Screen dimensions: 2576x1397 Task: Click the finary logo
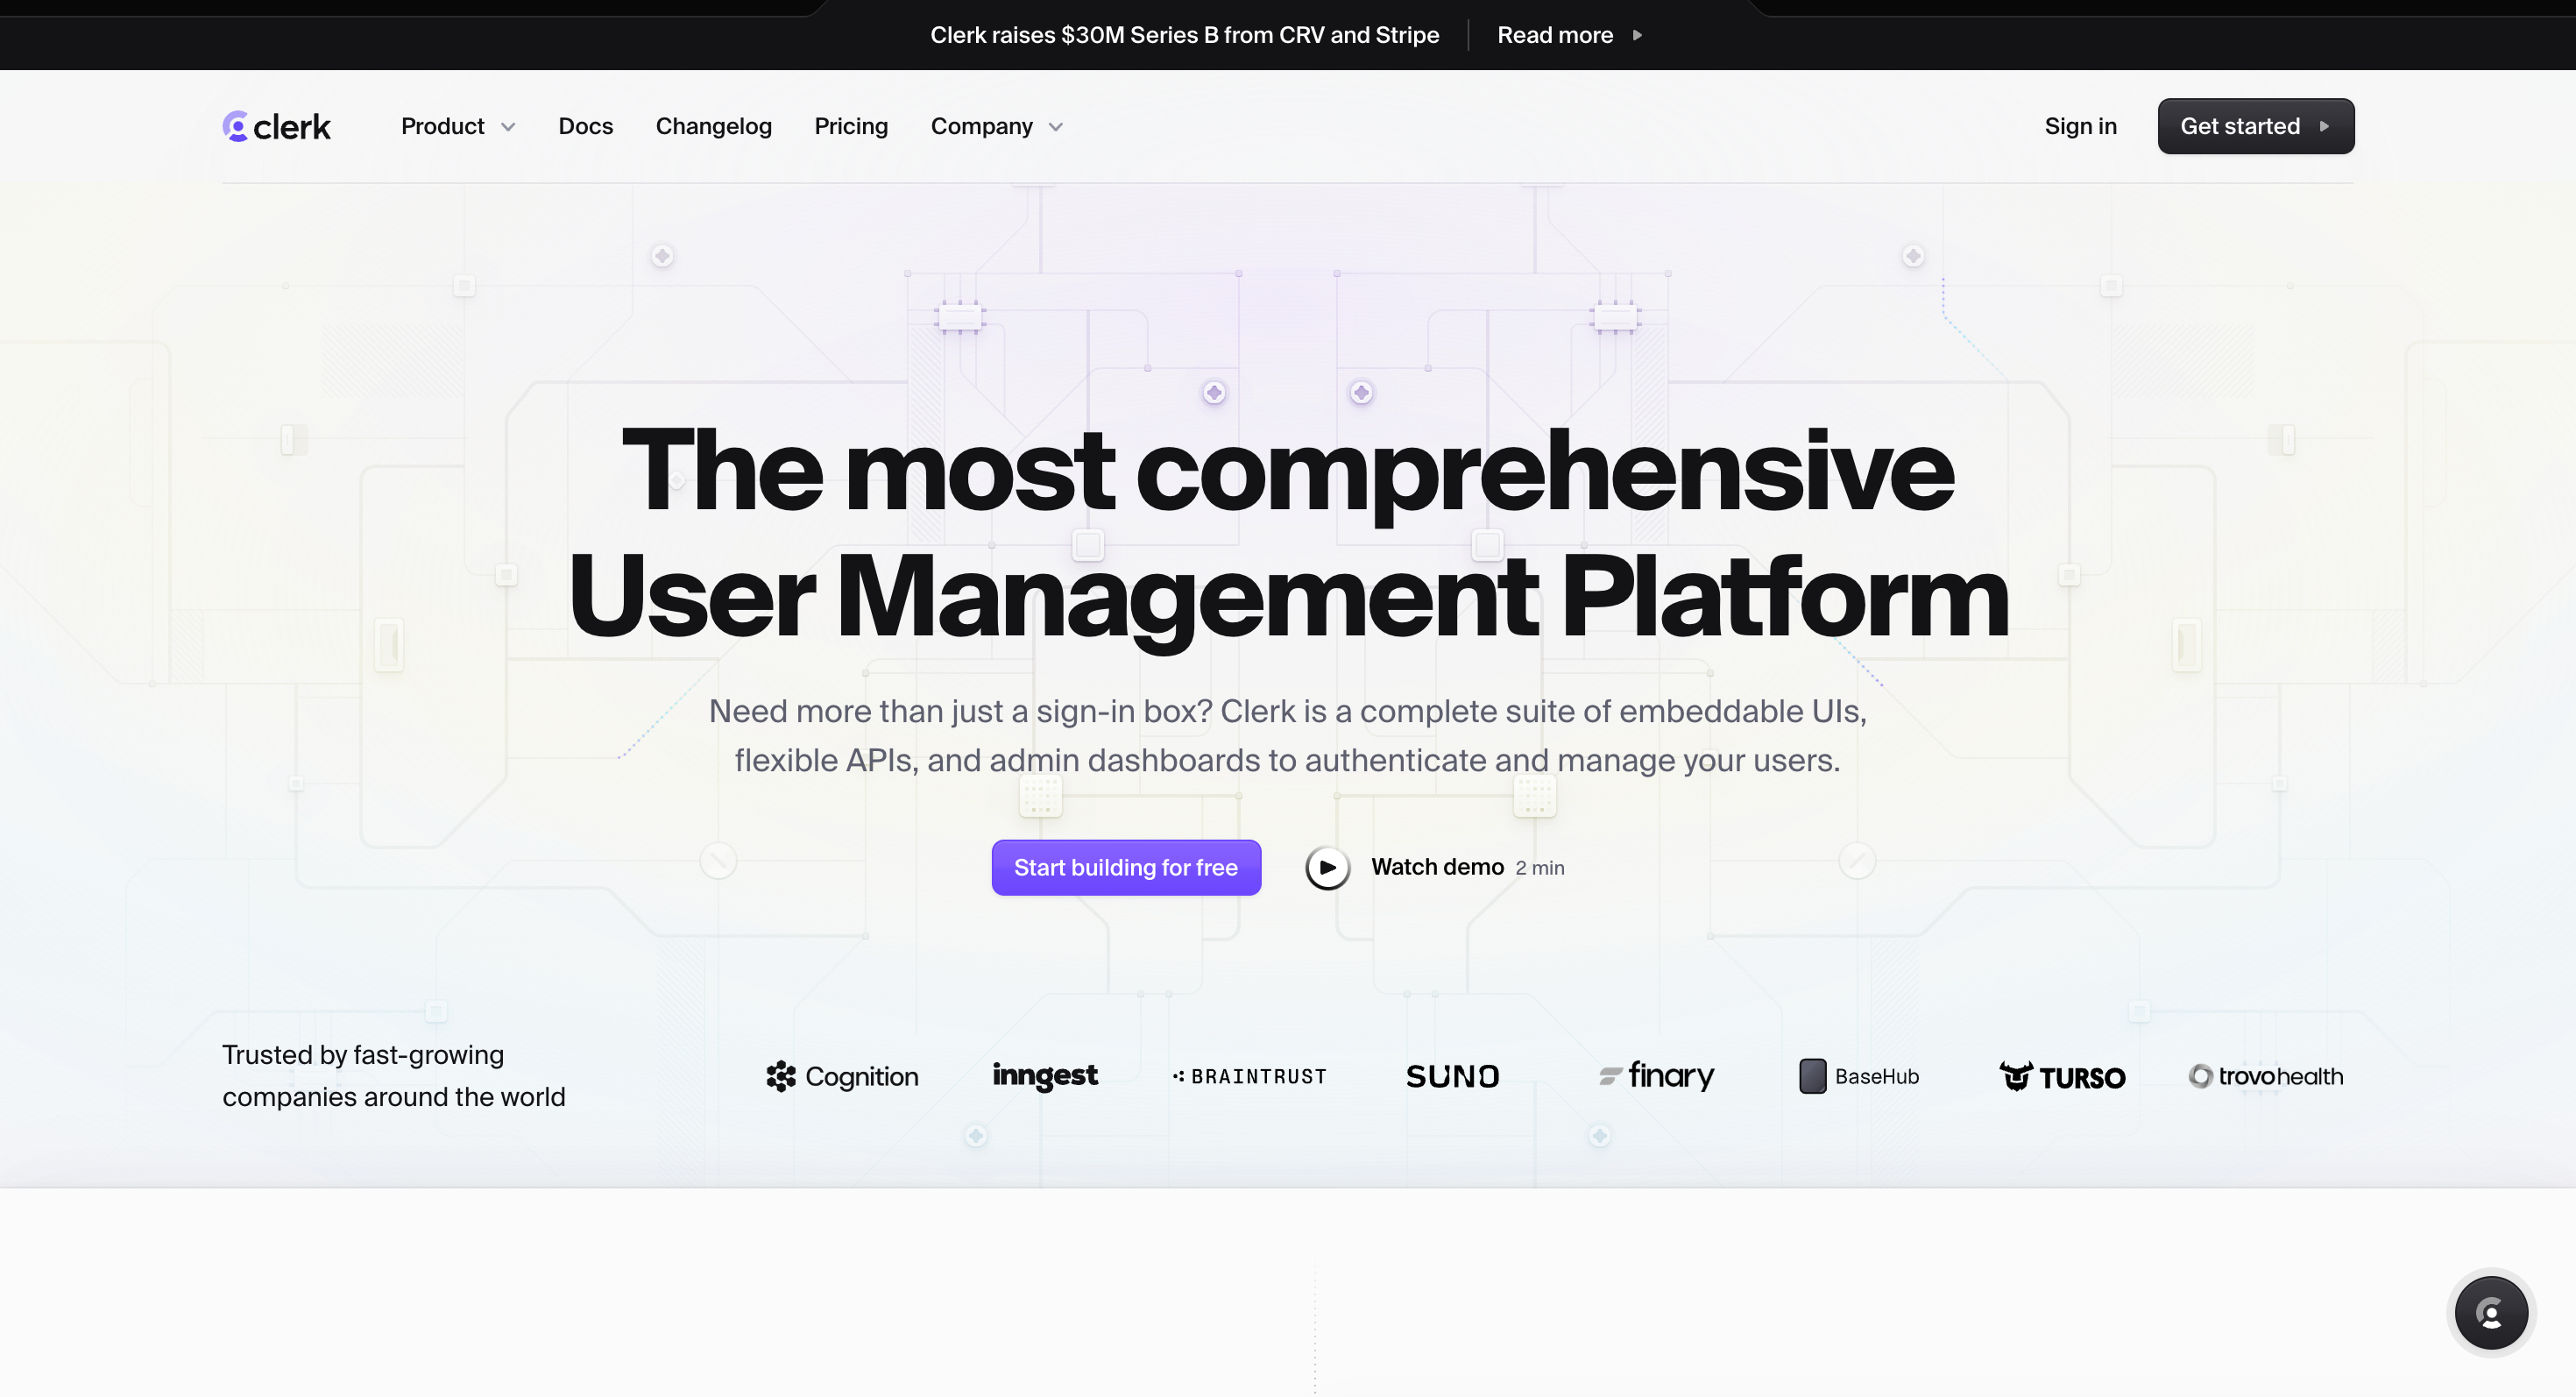(x=1656, y=1076)
